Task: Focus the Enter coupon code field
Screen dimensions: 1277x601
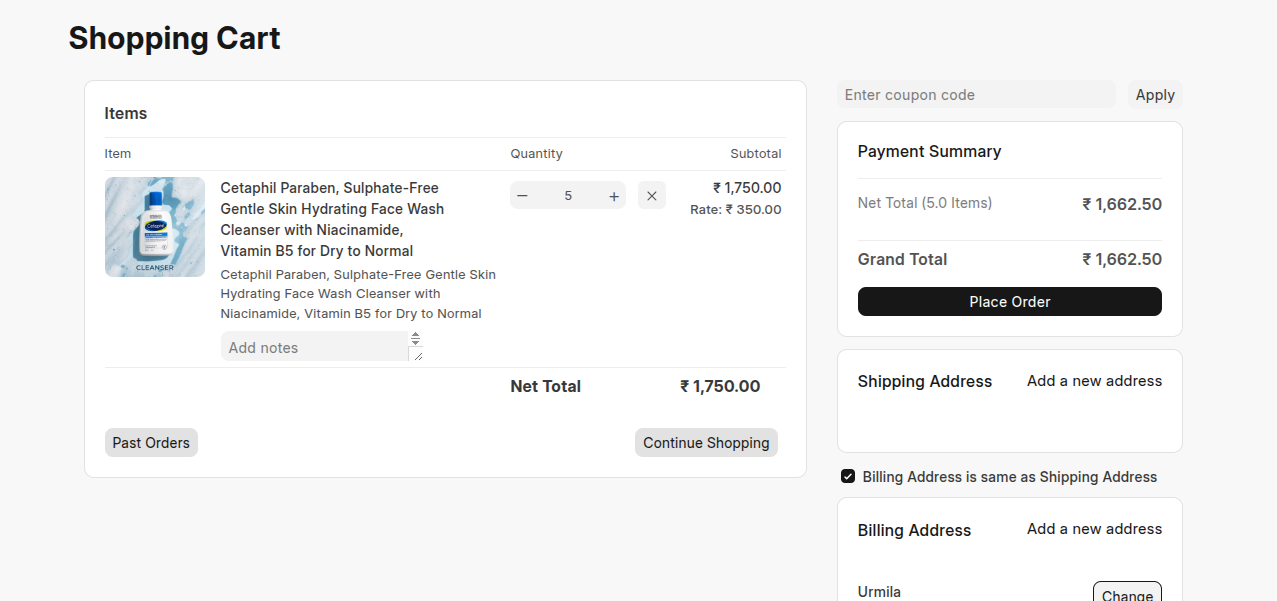Action: (976, 95)
